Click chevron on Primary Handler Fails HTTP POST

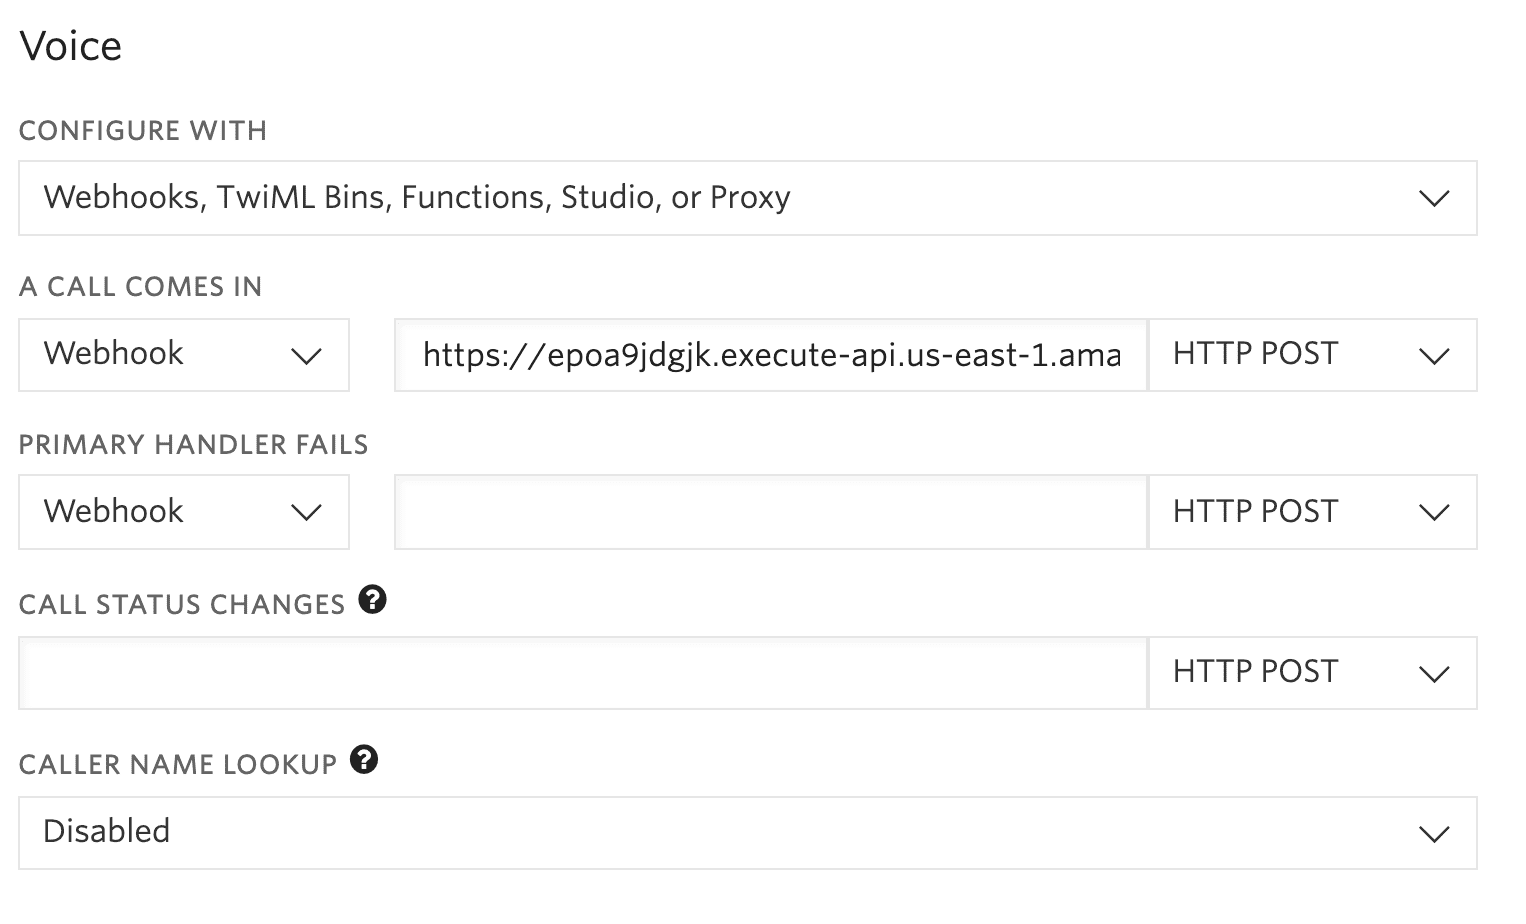point(1434,512)
